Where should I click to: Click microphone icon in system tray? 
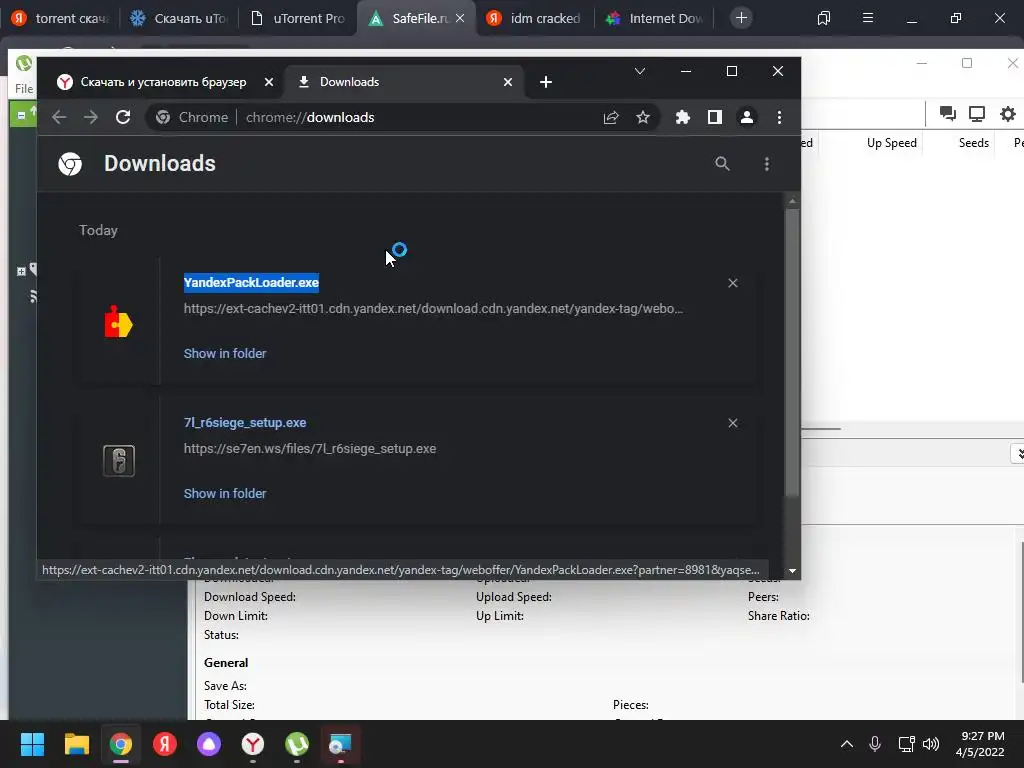pos(875,744)
